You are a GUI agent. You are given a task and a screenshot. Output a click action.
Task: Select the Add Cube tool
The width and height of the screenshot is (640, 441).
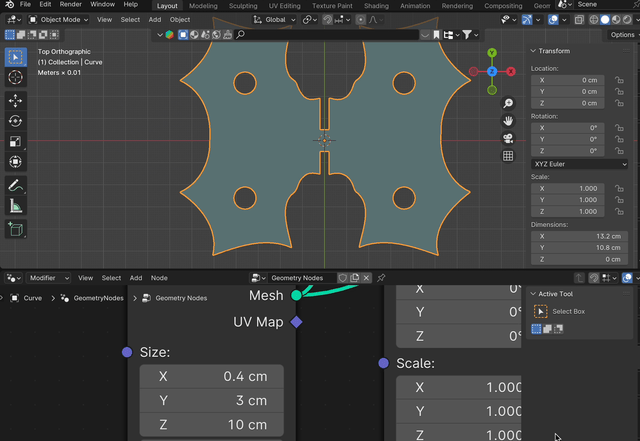16,229
